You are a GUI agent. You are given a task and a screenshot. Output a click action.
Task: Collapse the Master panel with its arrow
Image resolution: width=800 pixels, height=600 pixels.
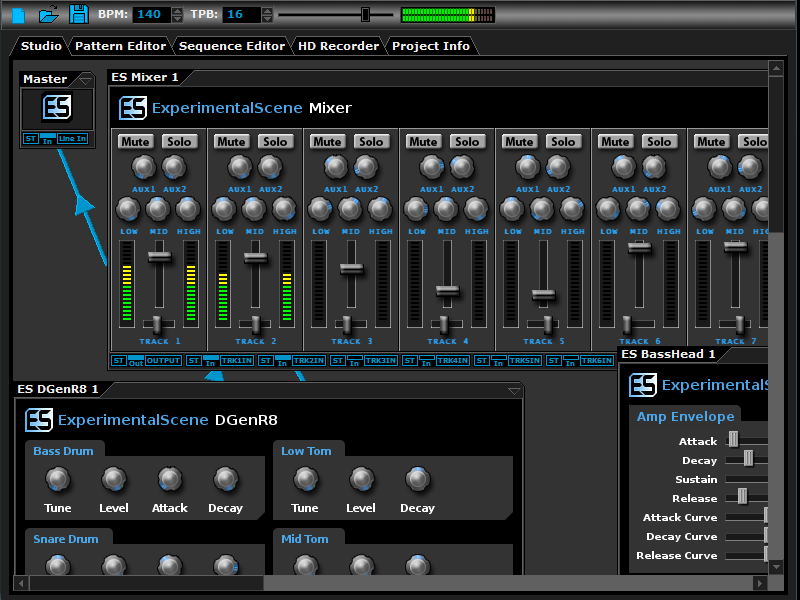tap(87, 78)
